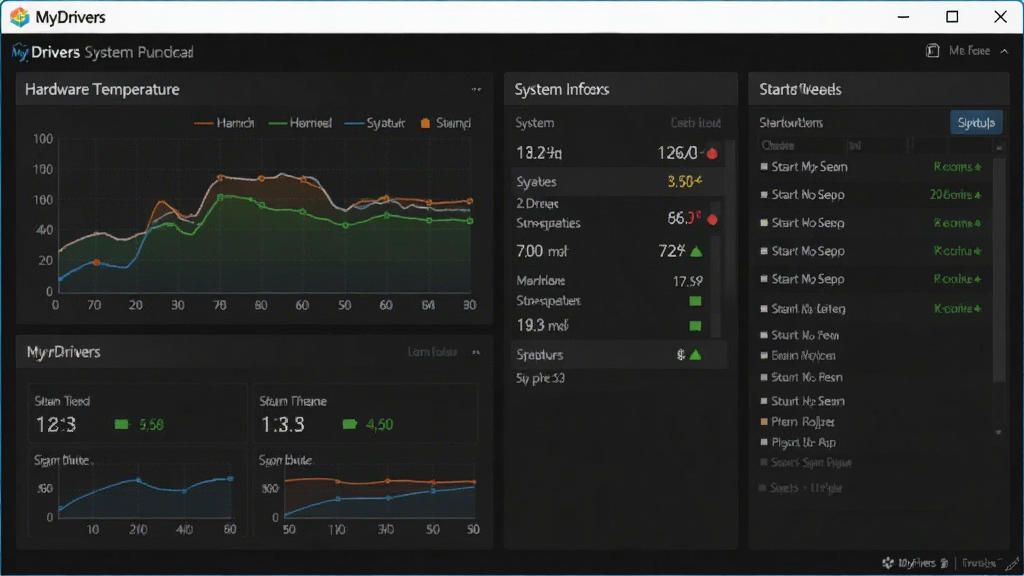Open the Me Feee panel icon

tap(933, 51)
